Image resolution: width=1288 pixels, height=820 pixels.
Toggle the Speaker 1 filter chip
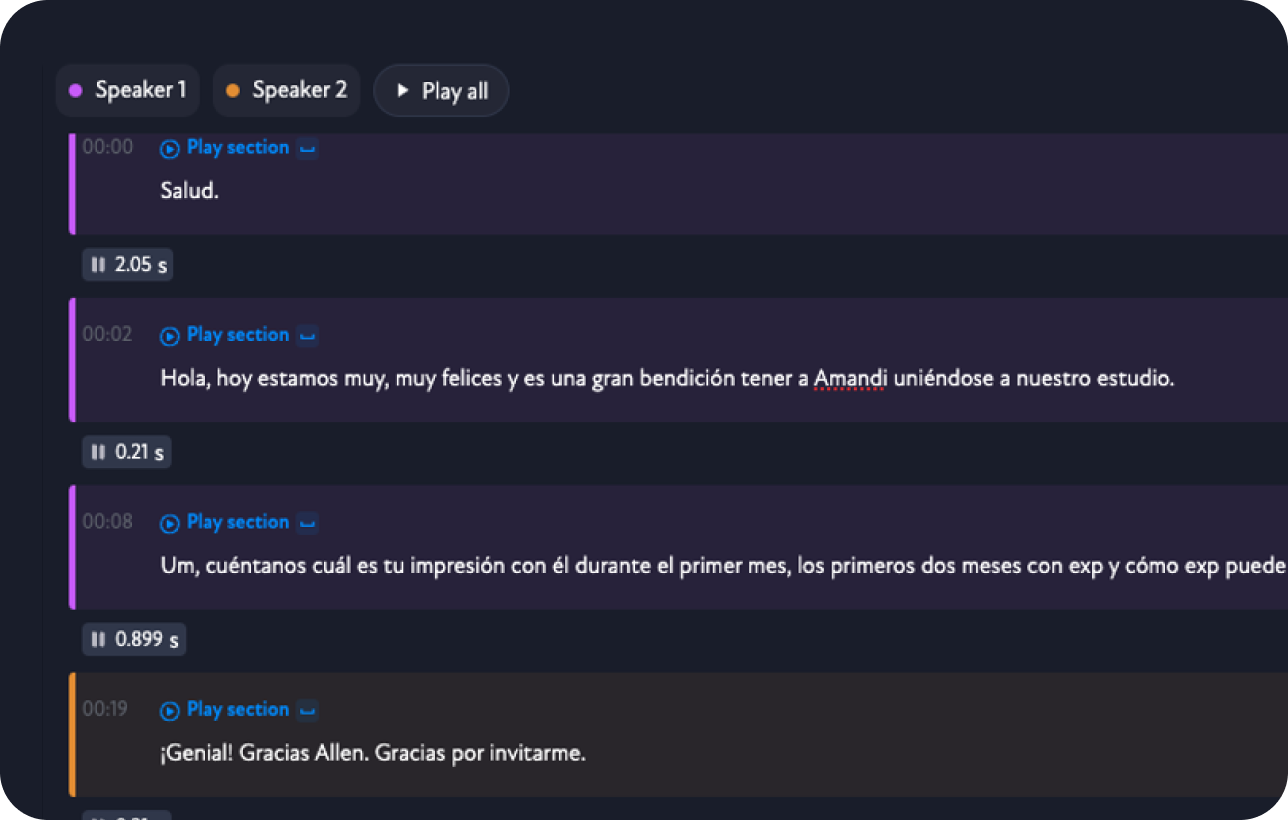[127, 90]
